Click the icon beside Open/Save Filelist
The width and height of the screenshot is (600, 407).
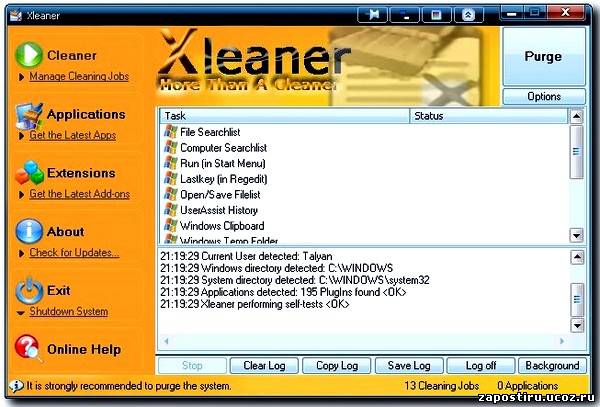click(171, 194)
